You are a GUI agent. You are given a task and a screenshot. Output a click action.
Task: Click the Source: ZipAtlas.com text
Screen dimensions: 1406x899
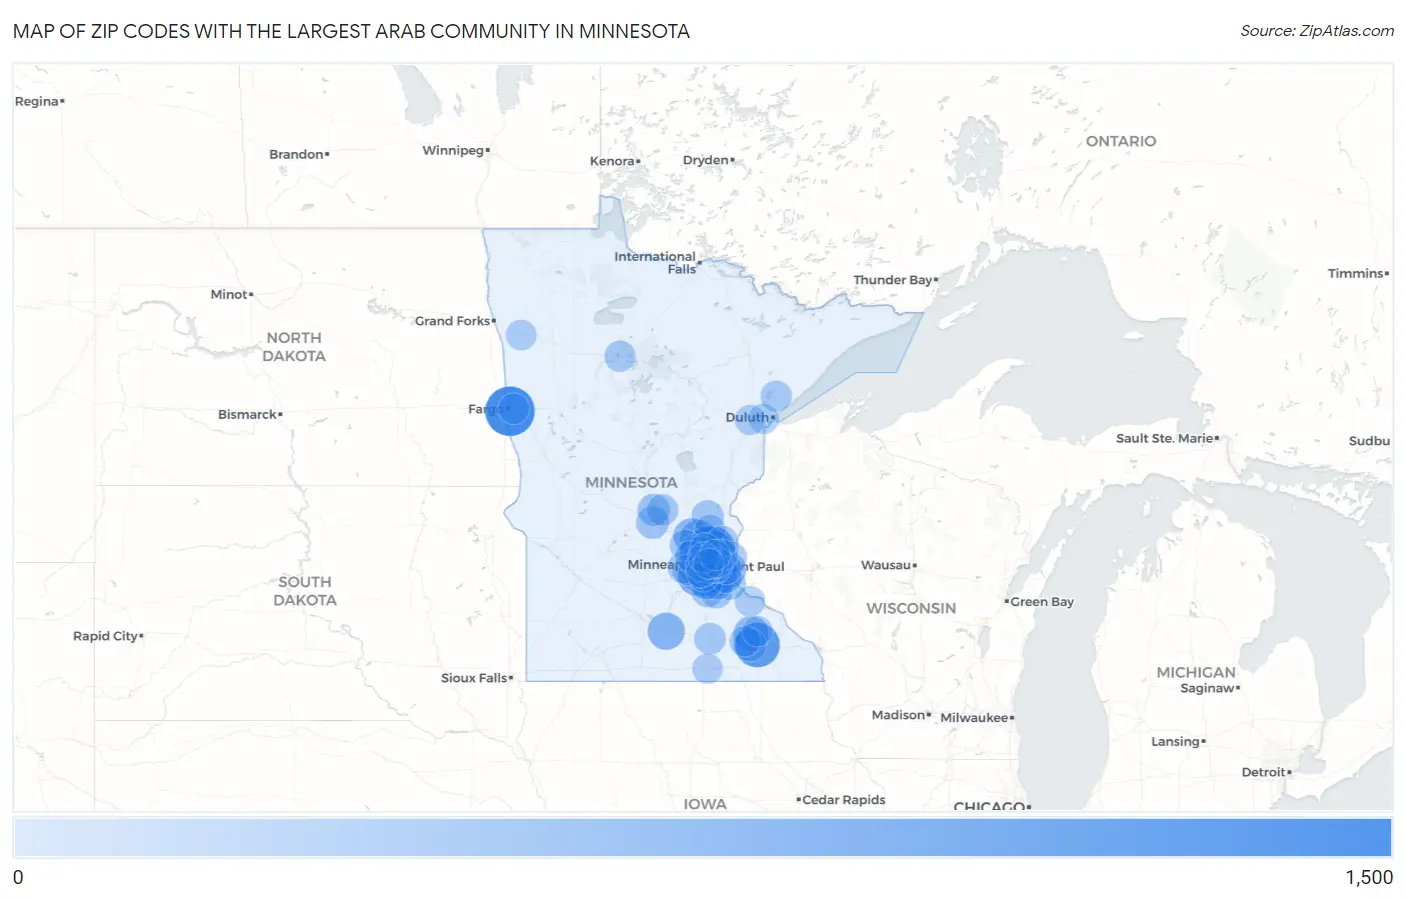pos(1317,31)
